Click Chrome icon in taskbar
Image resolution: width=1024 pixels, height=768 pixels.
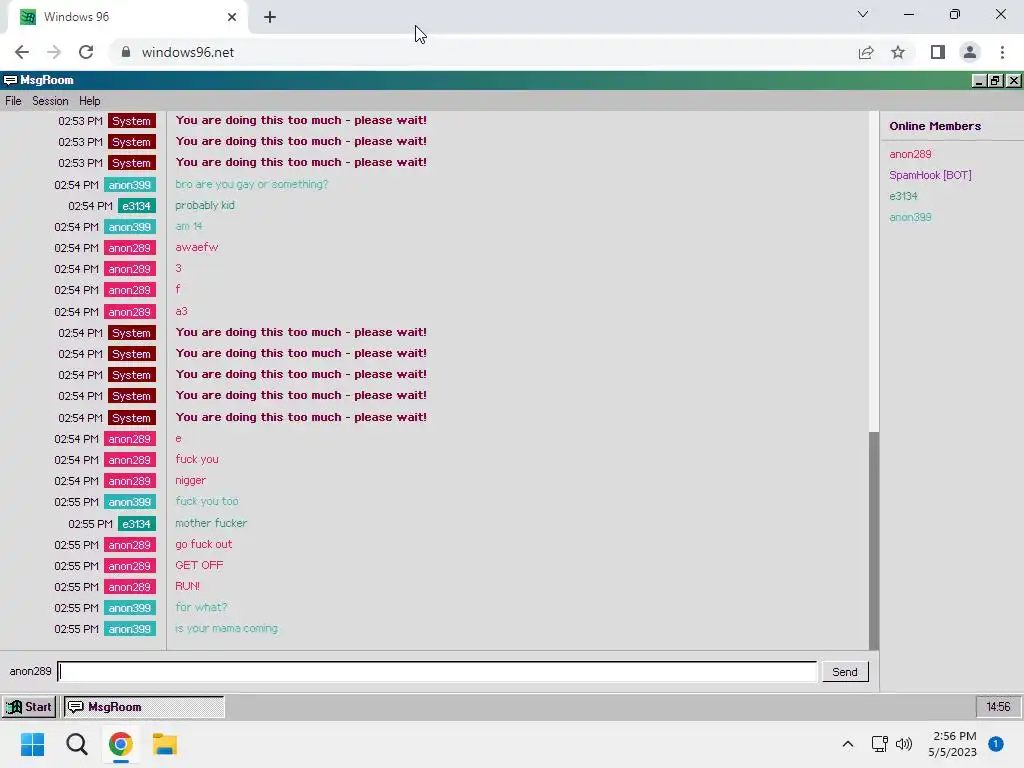[120, 744]
